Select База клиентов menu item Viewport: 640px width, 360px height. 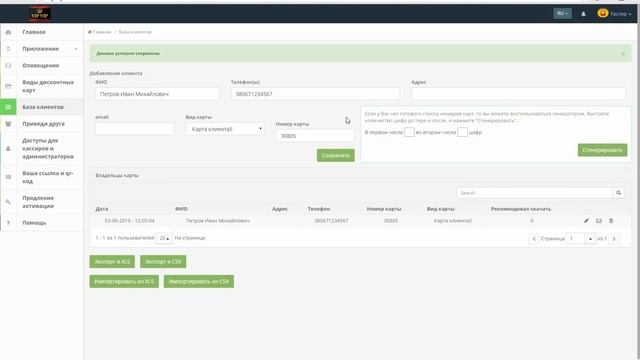click(43, 107)
